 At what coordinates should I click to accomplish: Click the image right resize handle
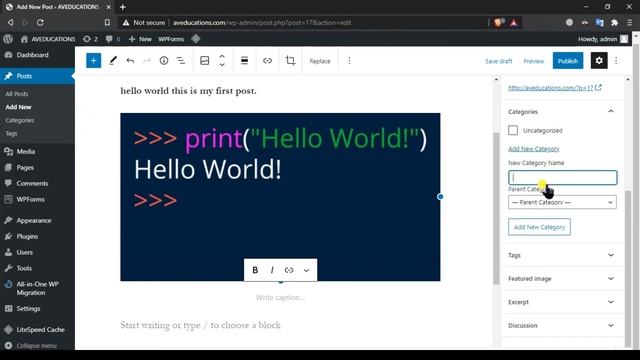(x=440, y=197)
